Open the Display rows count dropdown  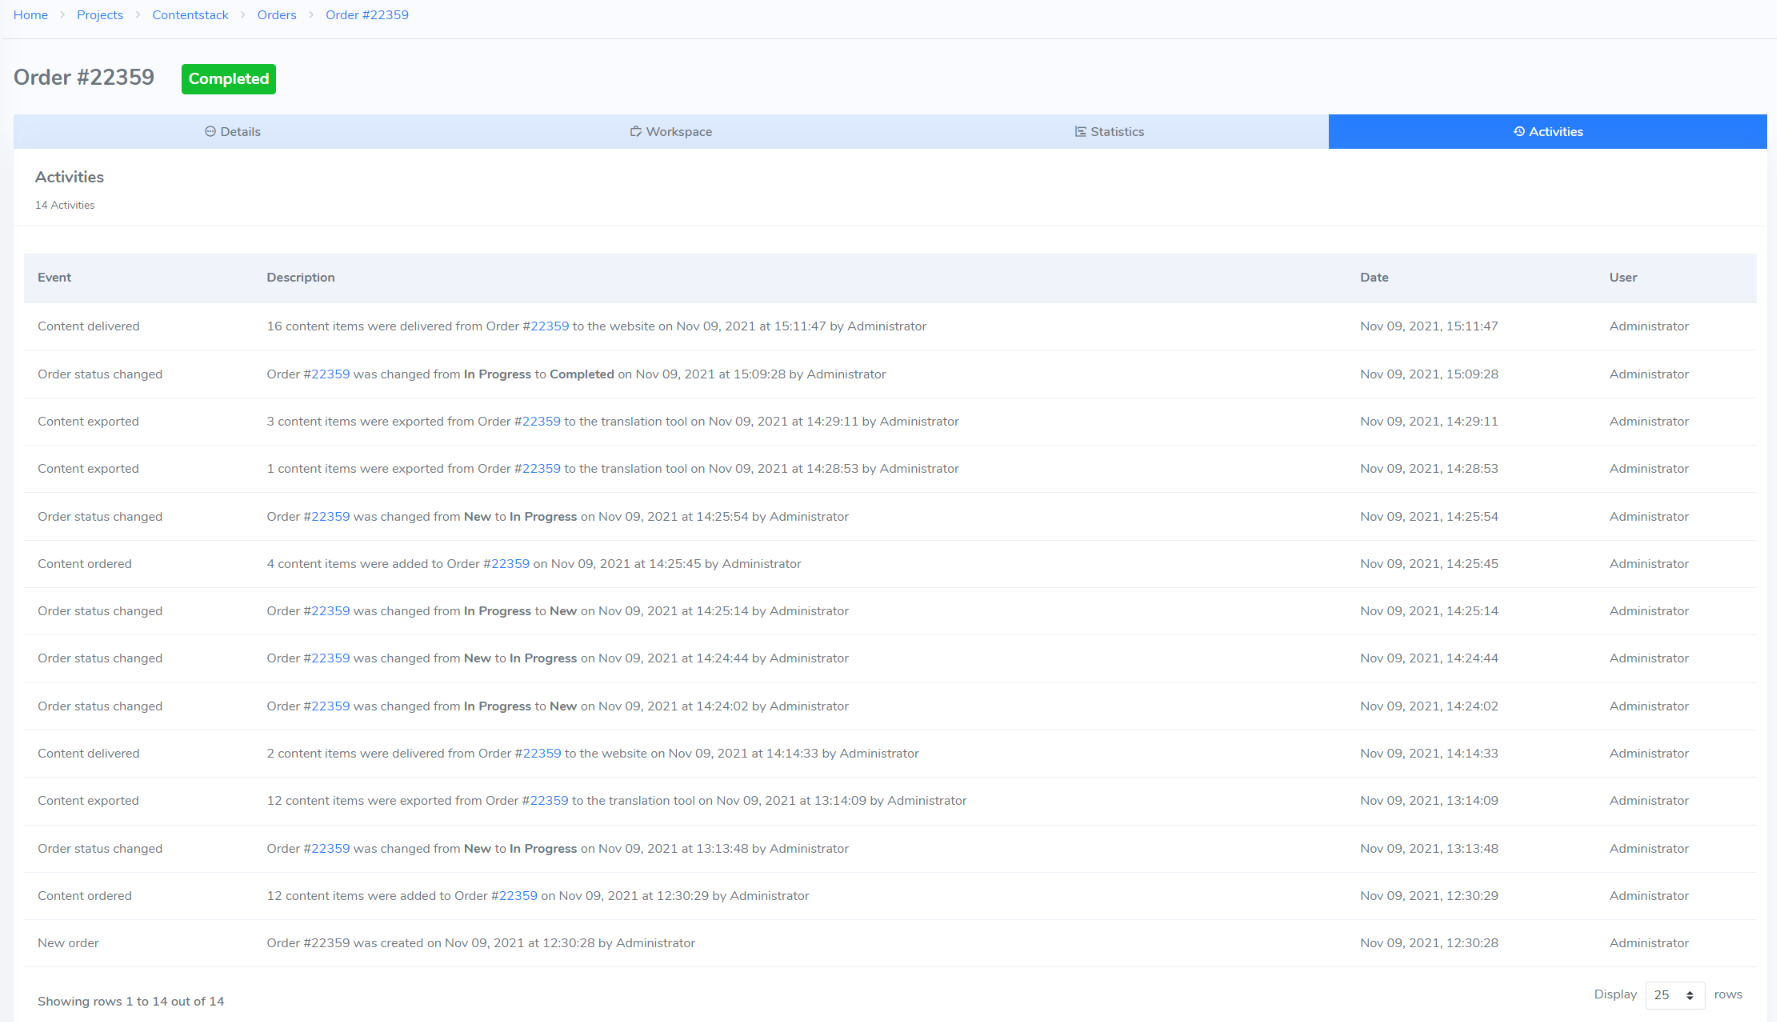coord(1675,995)
